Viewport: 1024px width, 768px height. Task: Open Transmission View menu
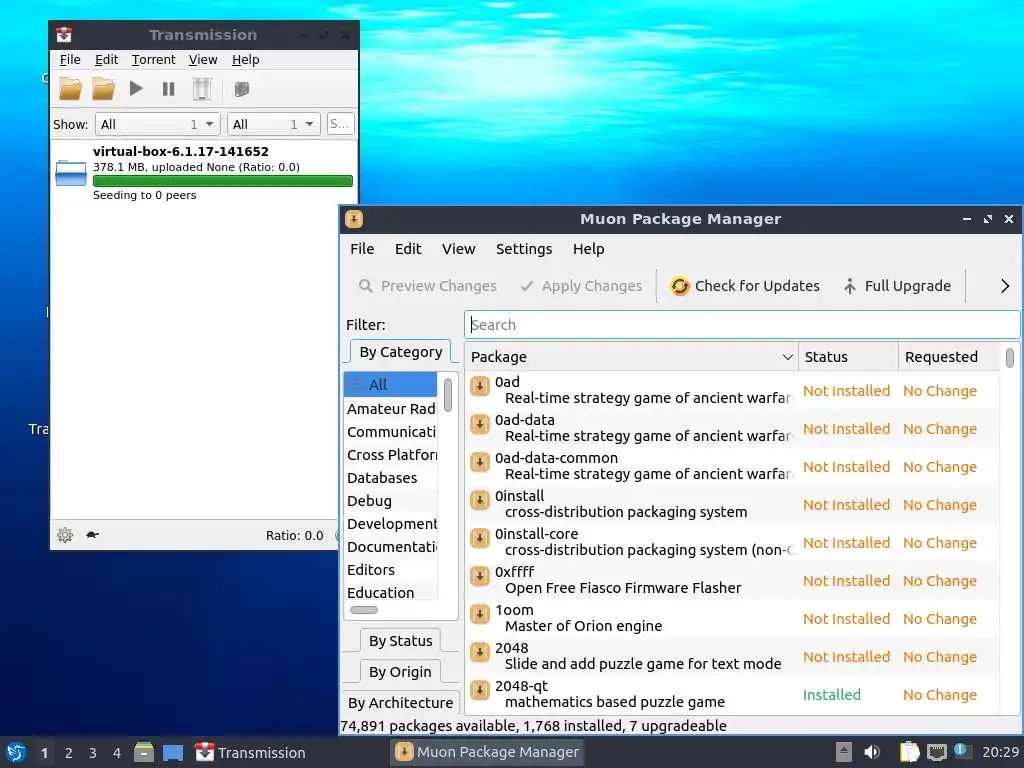click(x=203, y=59)
